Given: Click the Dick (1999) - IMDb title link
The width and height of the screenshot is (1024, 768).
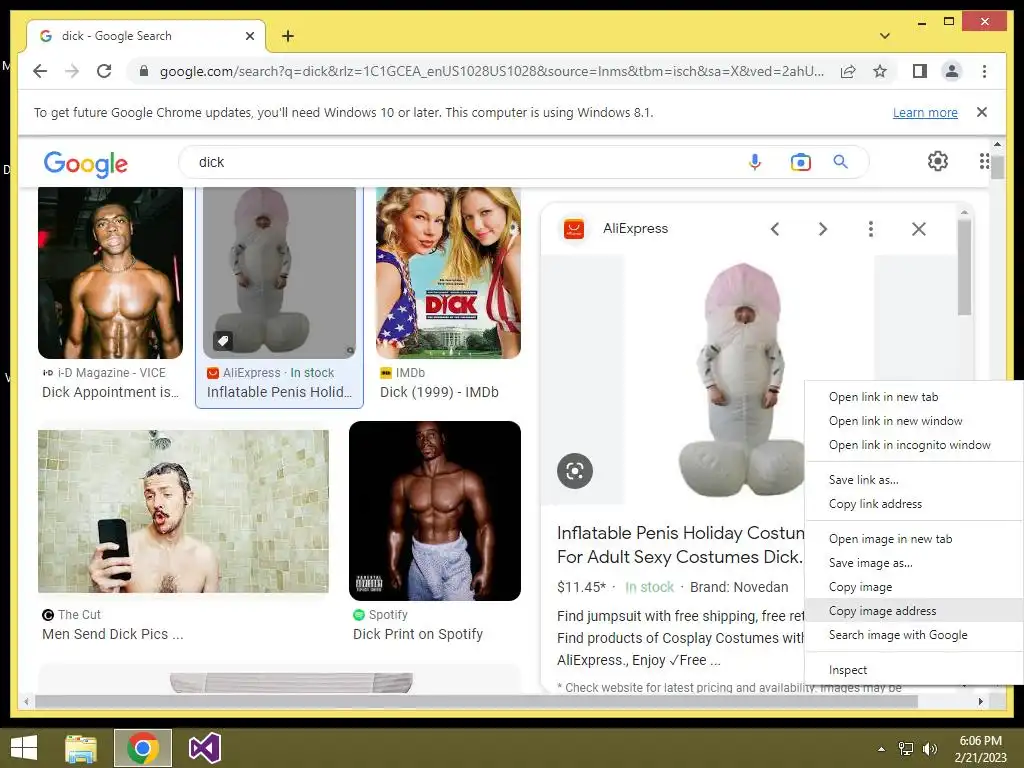Looking at the screenshot, I should click(x=439, y=392).
